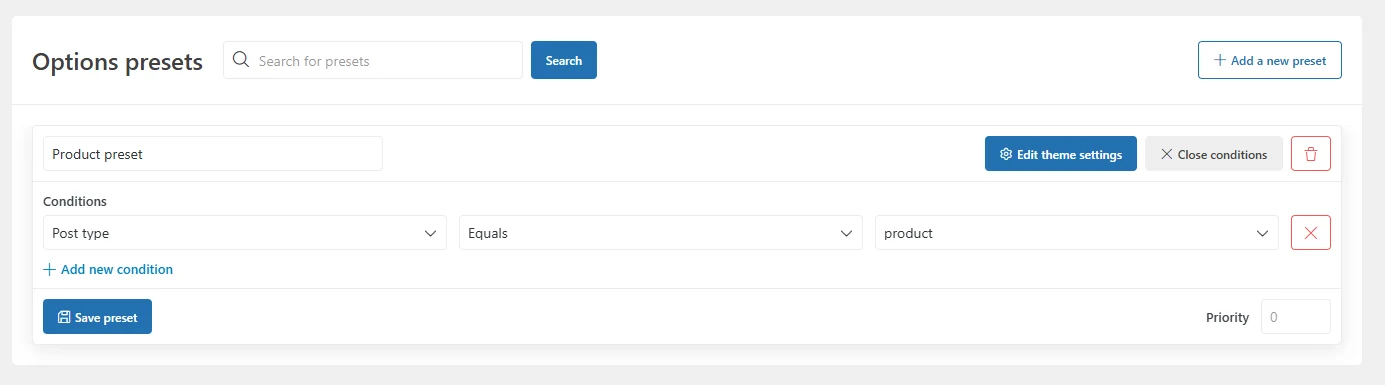Click the Priority number field
This screenshot has width=1385, height=385.
pyautogui.click(x=1296, y=317)
